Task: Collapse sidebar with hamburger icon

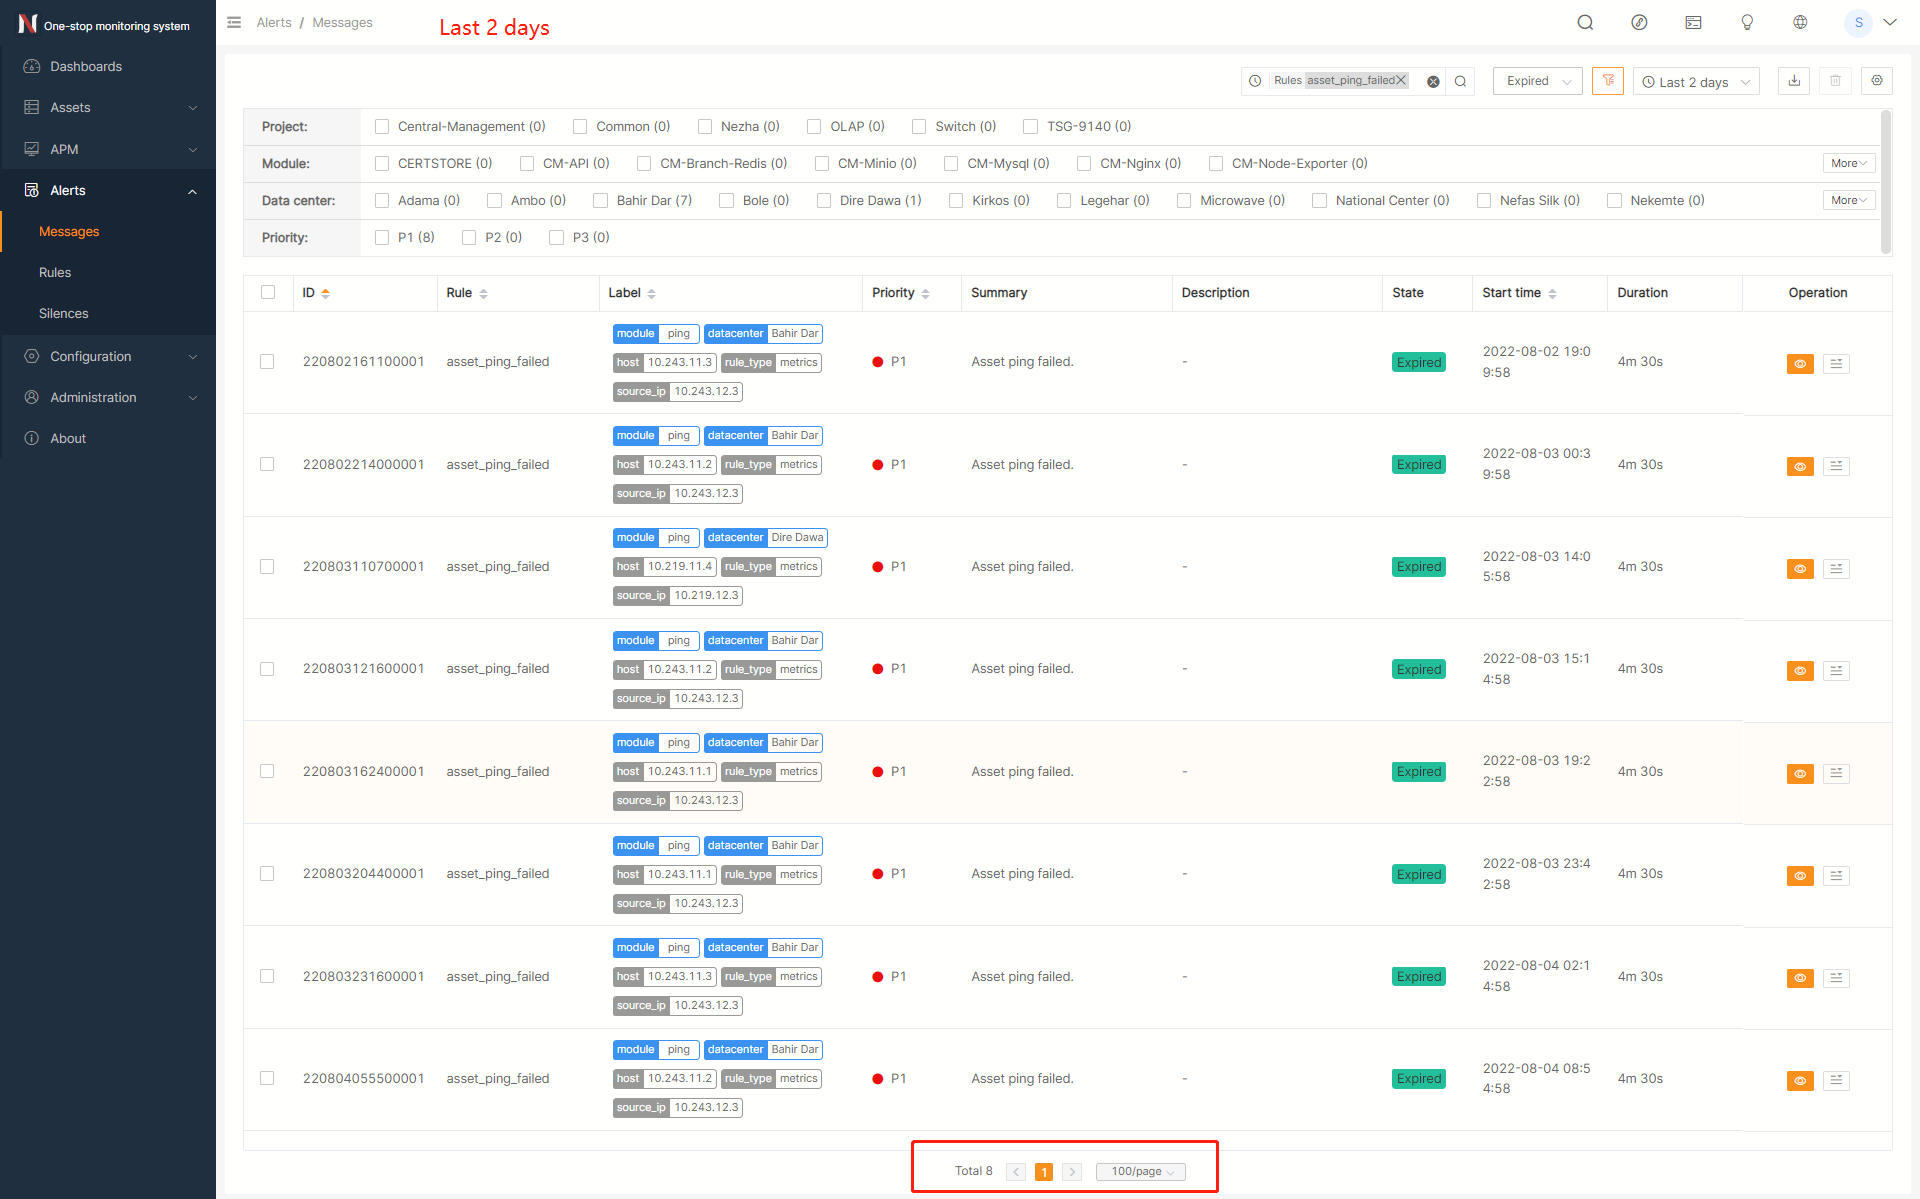Action: 234,22
